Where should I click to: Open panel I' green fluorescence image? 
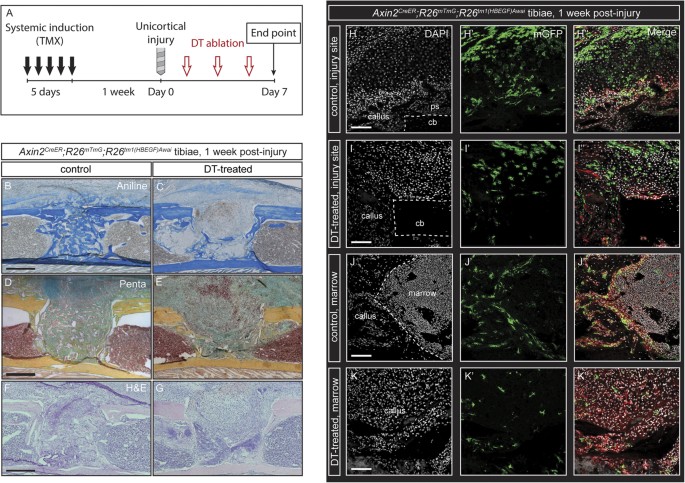[x=513, y=193]
